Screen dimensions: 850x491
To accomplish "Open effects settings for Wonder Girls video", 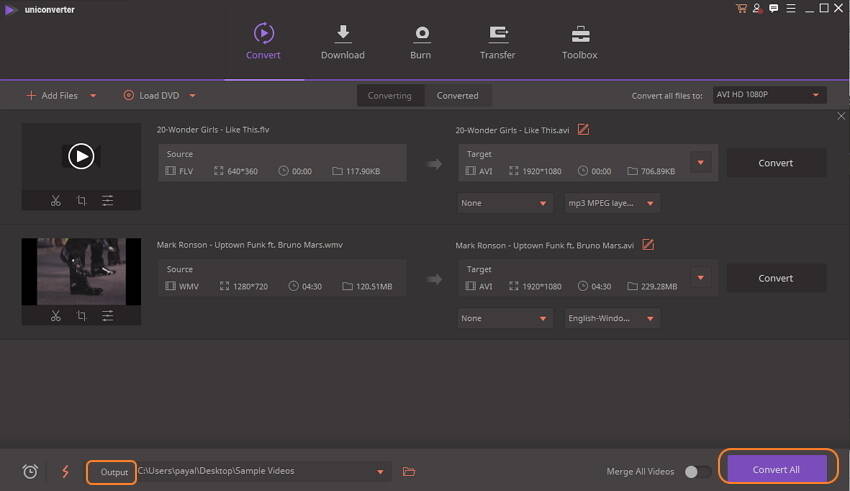I will tap(107, 201).
